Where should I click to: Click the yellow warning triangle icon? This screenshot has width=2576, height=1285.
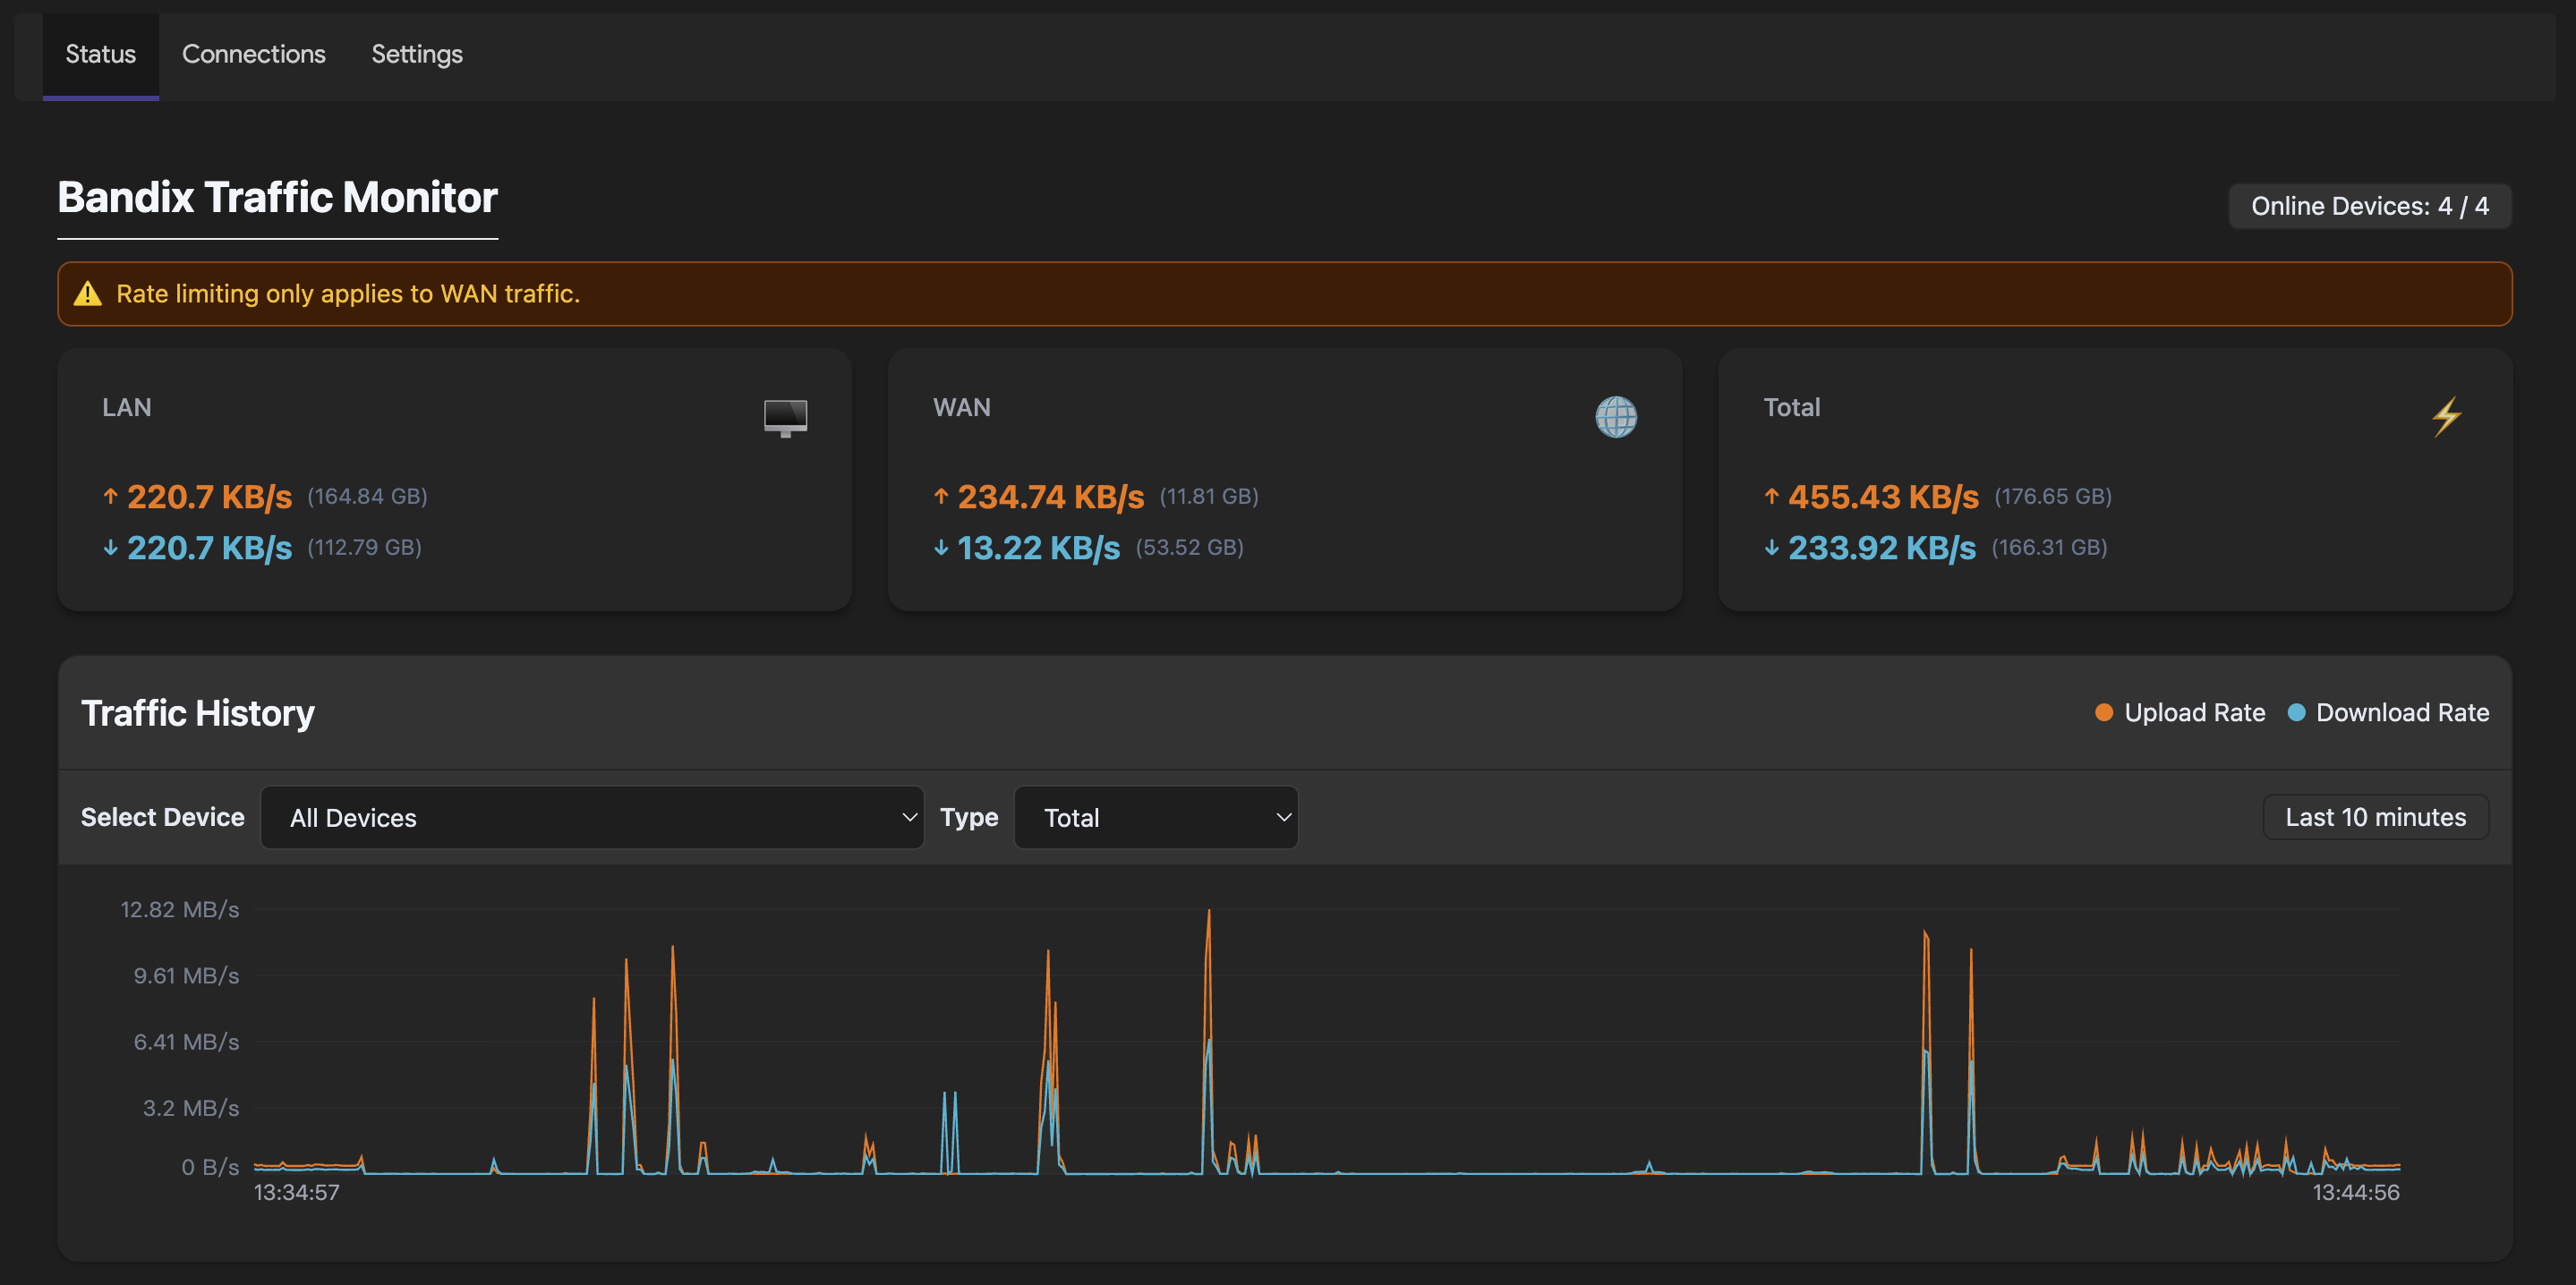pyautogui.click(x=88, y=294)
